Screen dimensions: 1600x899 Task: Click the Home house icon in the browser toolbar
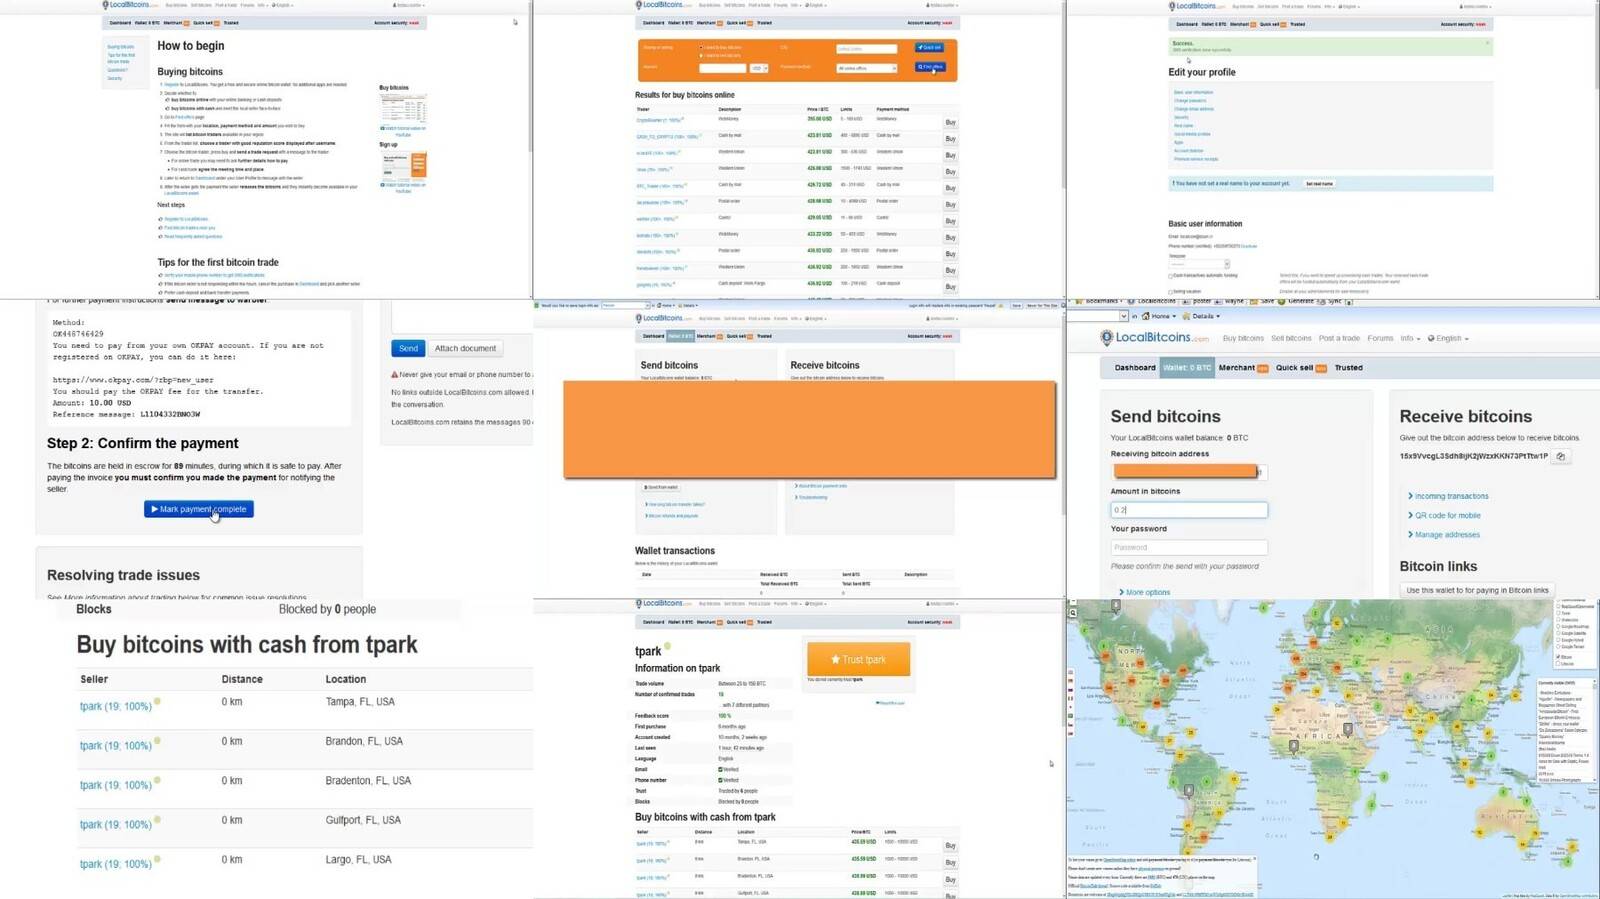[1145, 316]
